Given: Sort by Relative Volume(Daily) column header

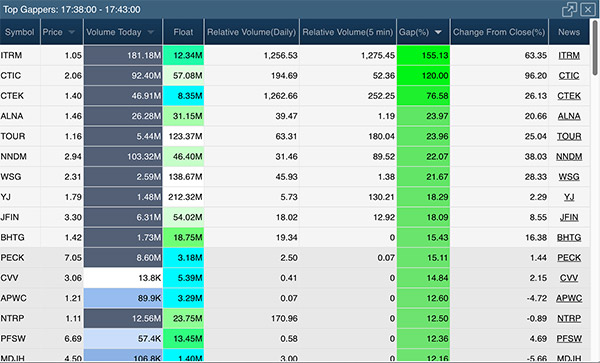Looking at the screenshot, I should (252, 32).
